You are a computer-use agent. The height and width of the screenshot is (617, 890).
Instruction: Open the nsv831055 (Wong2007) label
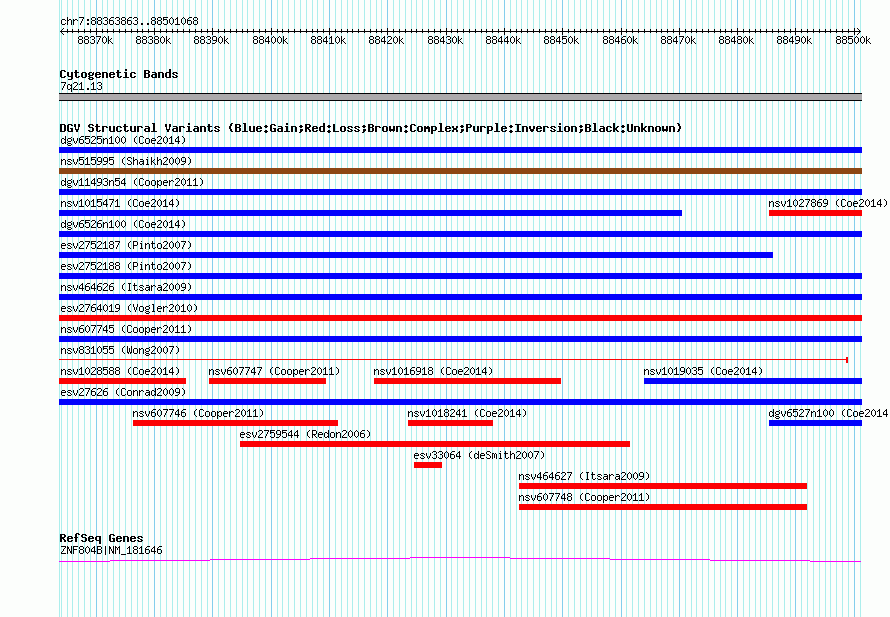[x=120, y=350]
